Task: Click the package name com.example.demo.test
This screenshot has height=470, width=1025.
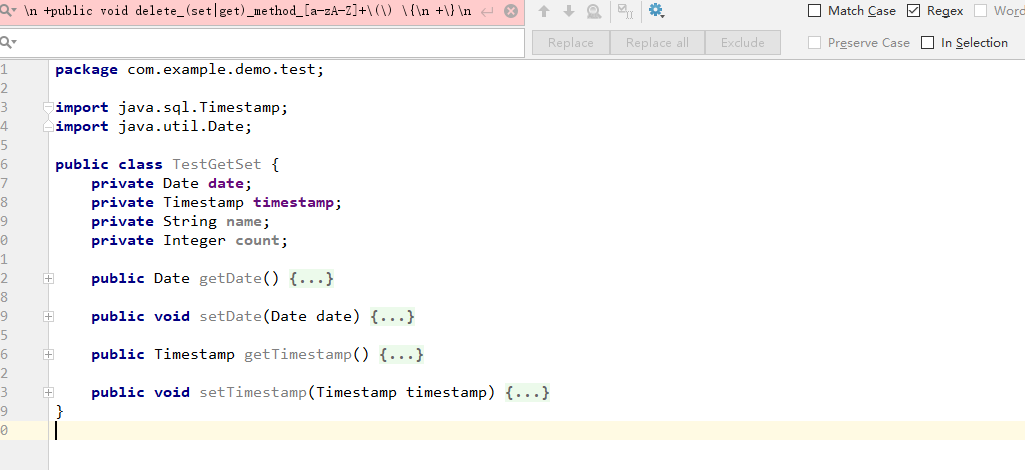Action: tap(222, 69)
